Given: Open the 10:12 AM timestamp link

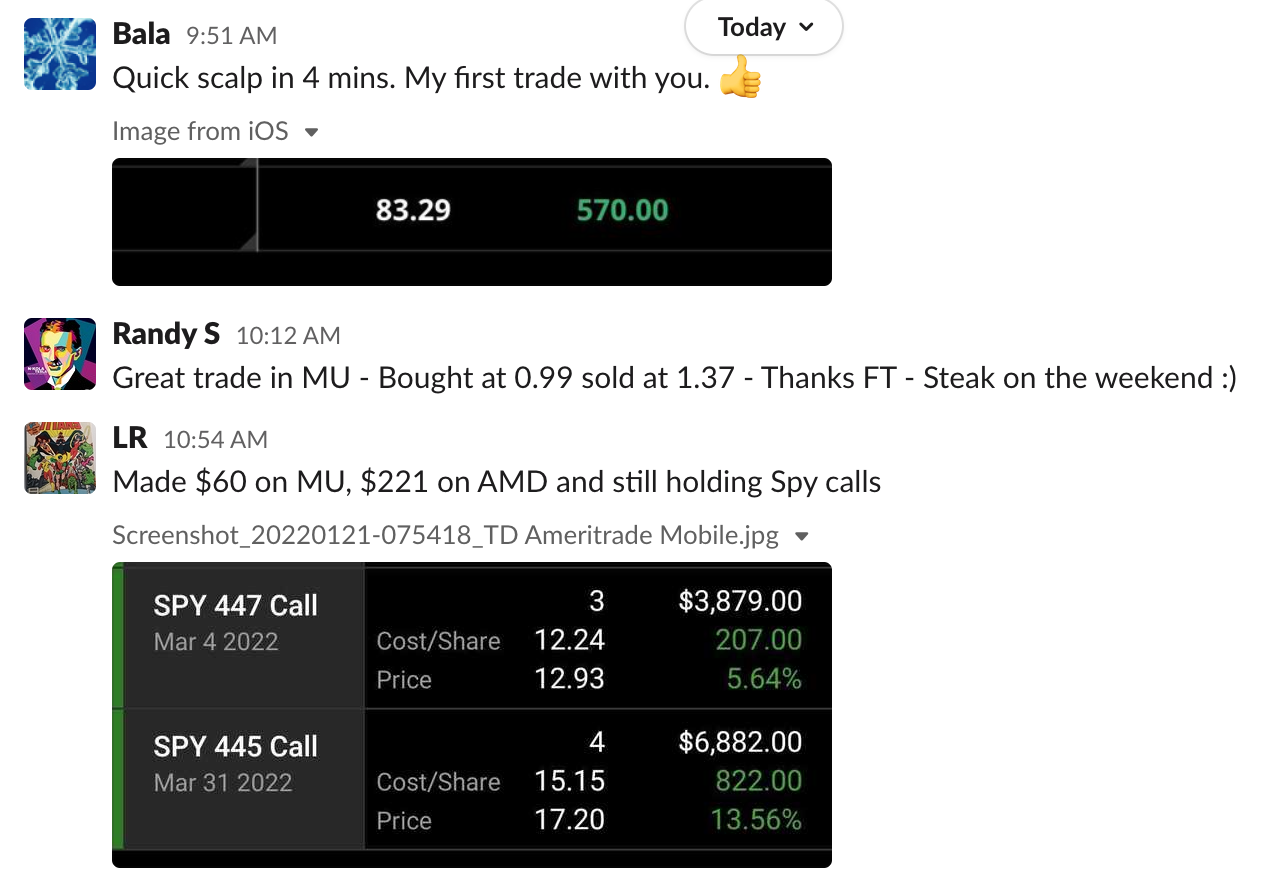Looking at the screenshot, I should point(288,336).
